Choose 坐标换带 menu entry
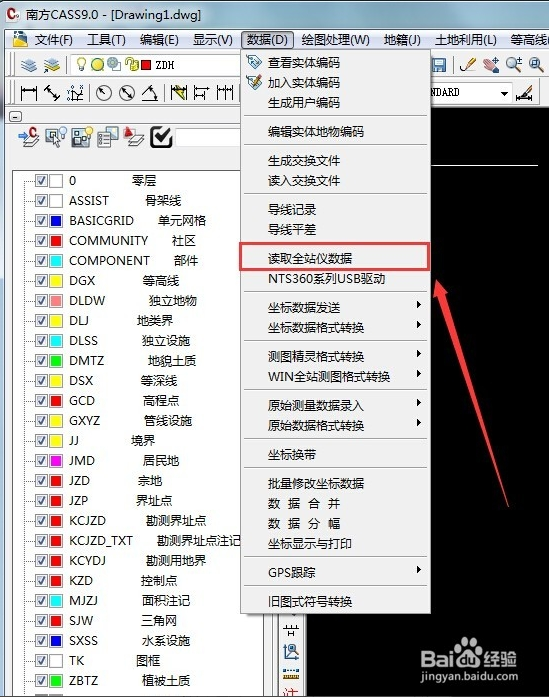The width and height of the screenshot is (549, 697). click(x=336, y=455)
